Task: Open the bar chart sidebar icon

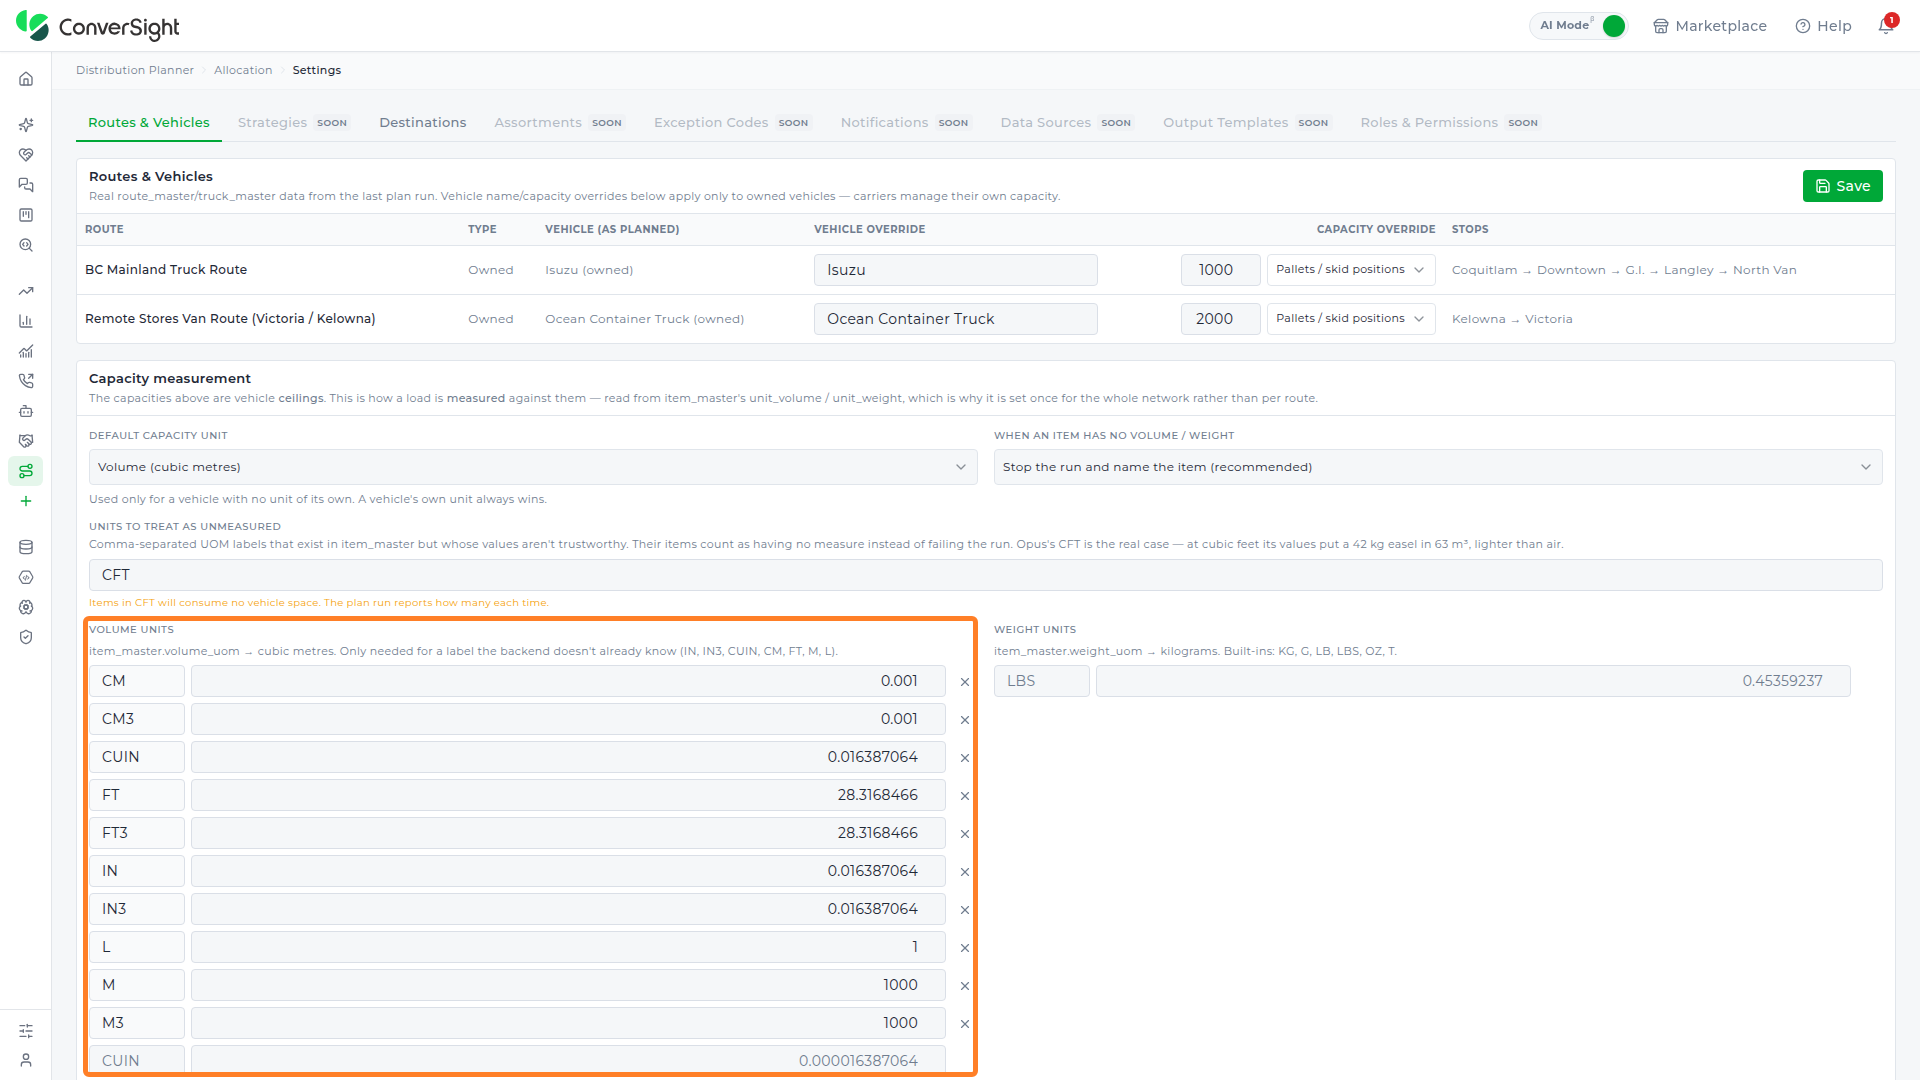Action: click(26, 321)
